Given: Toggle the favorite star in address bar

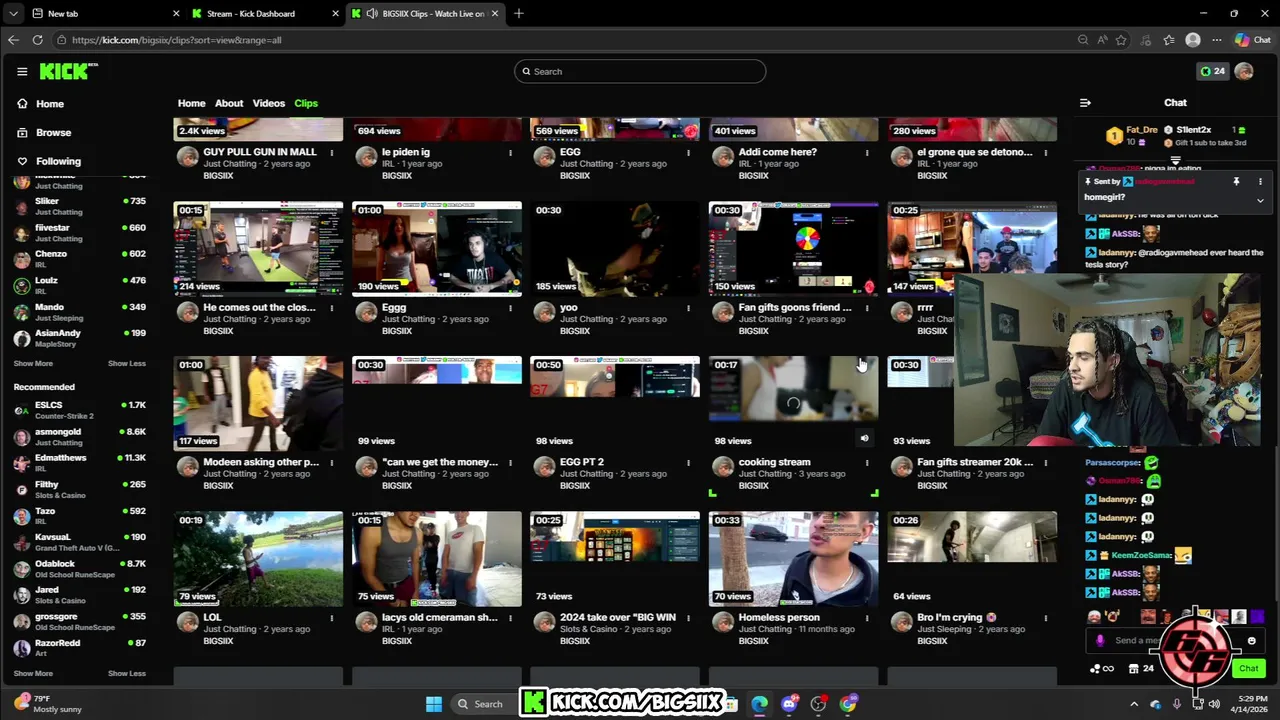Looking at the screenshot, I should pos(1121,40).
